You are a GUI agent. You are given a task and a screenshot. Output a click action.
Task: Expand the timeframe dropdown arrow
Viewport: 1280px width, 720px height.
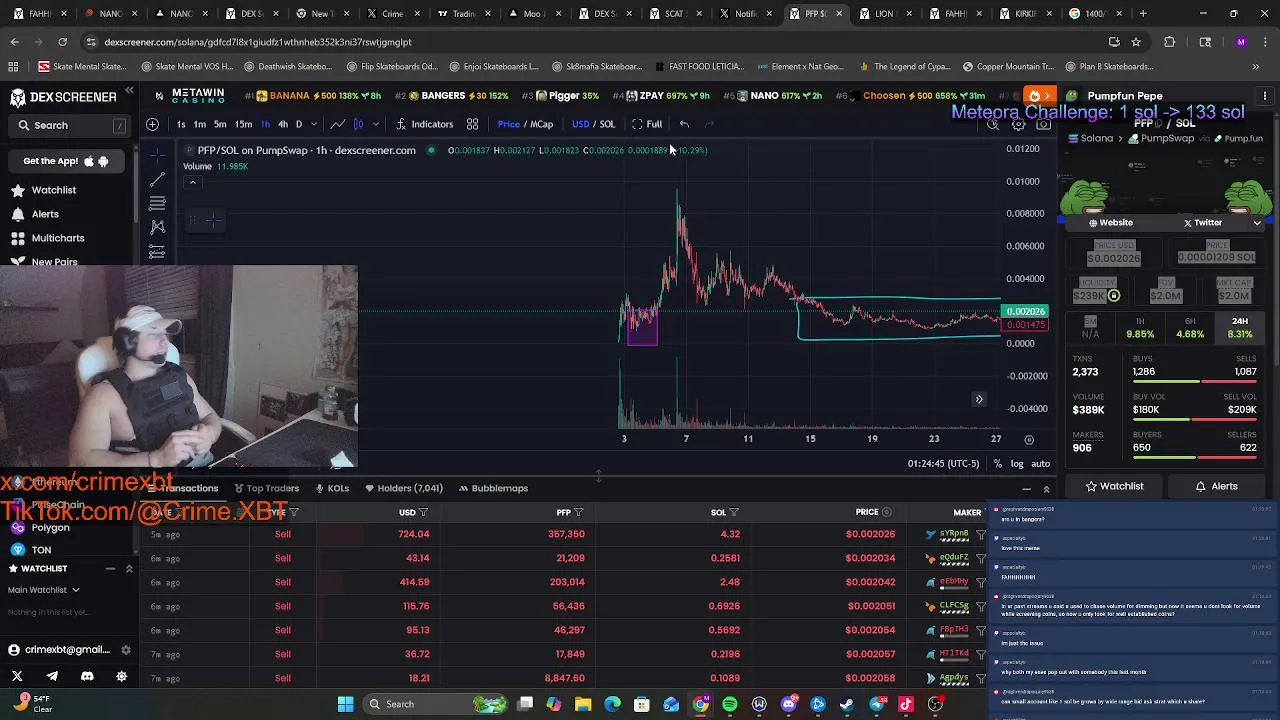pyautogui.click(x=313, y=124)
